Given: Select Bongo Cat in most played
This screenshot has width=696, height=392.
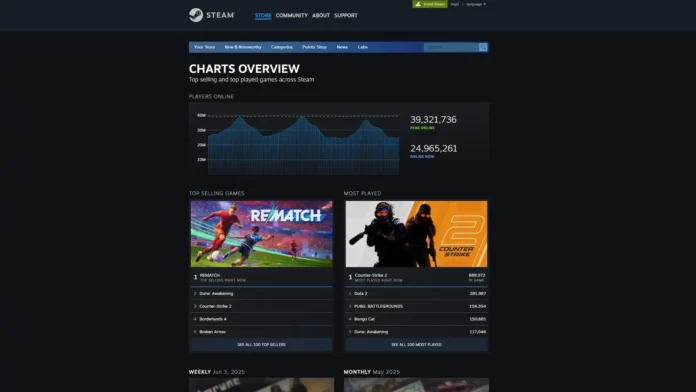Looking at the screenshot, I should click(416, 319).
